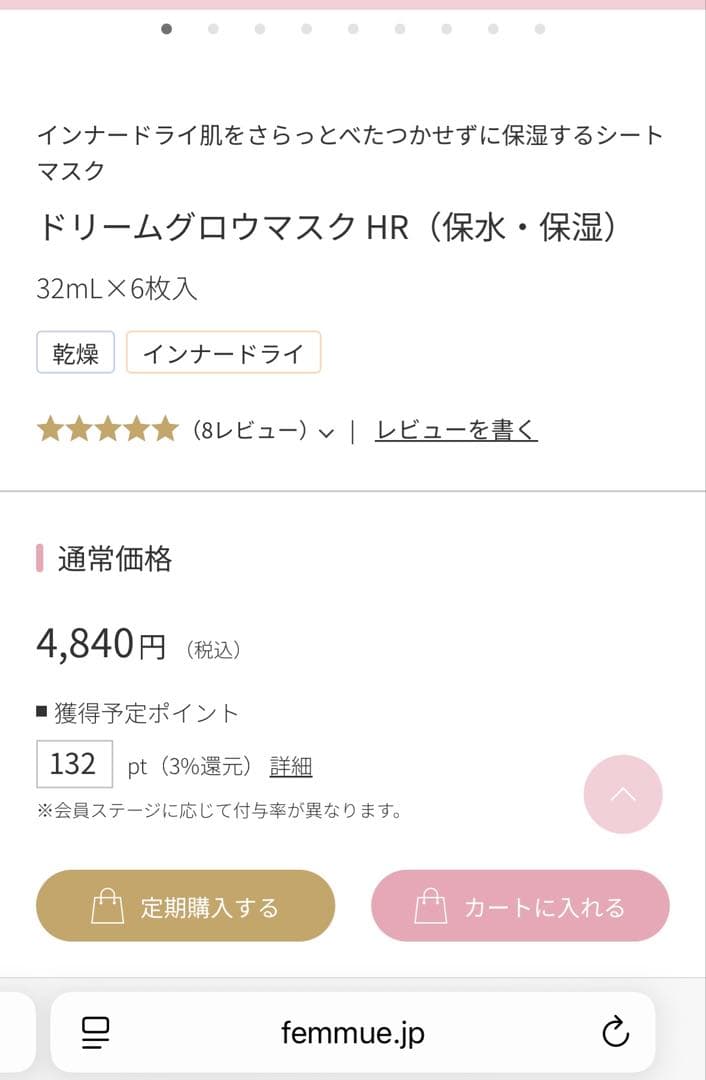The width and height of the screenshot is (706, 1080).
Task: Select the last carousel dot
Action: 540,29
